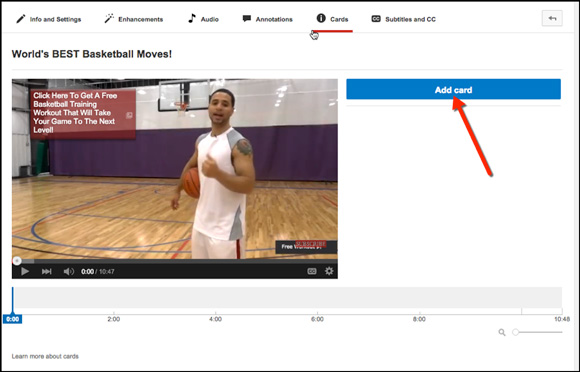Open Learn more about cards link
The width and height of the screenshot is (580, 372).
tap(45, 356)
